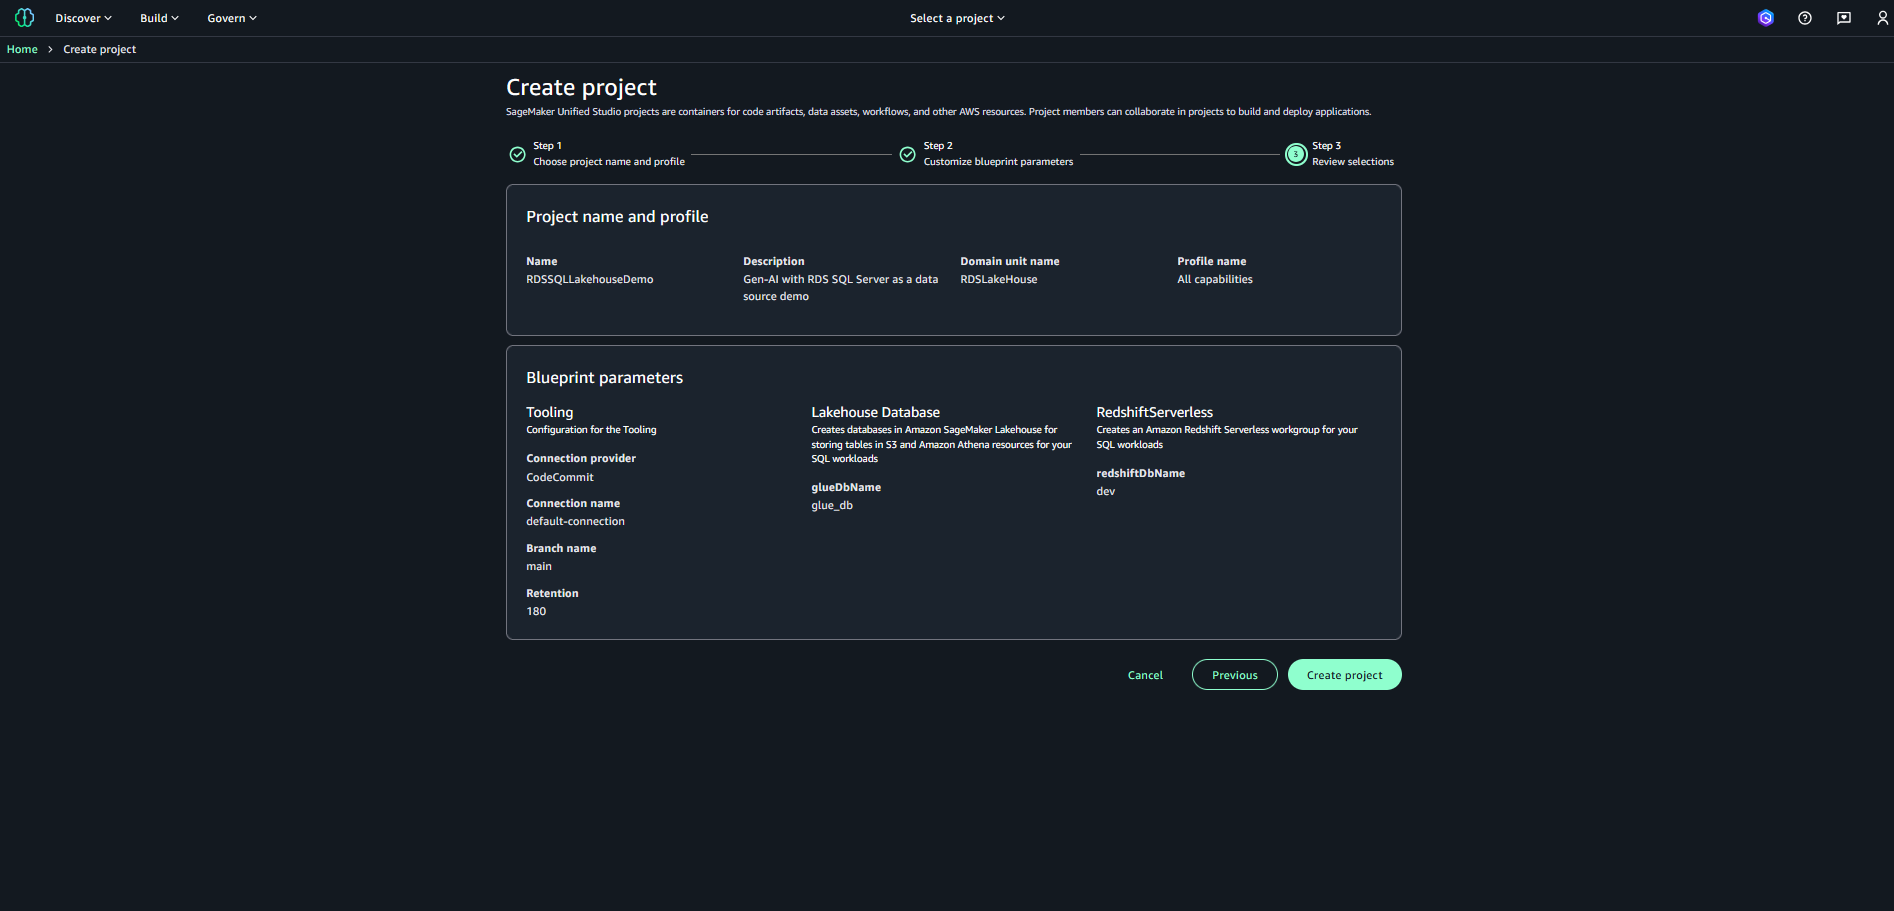1894x911 pixels.
Task: Select the project name RDSSQLLakehouseDemo
Action: click(590, 280)
